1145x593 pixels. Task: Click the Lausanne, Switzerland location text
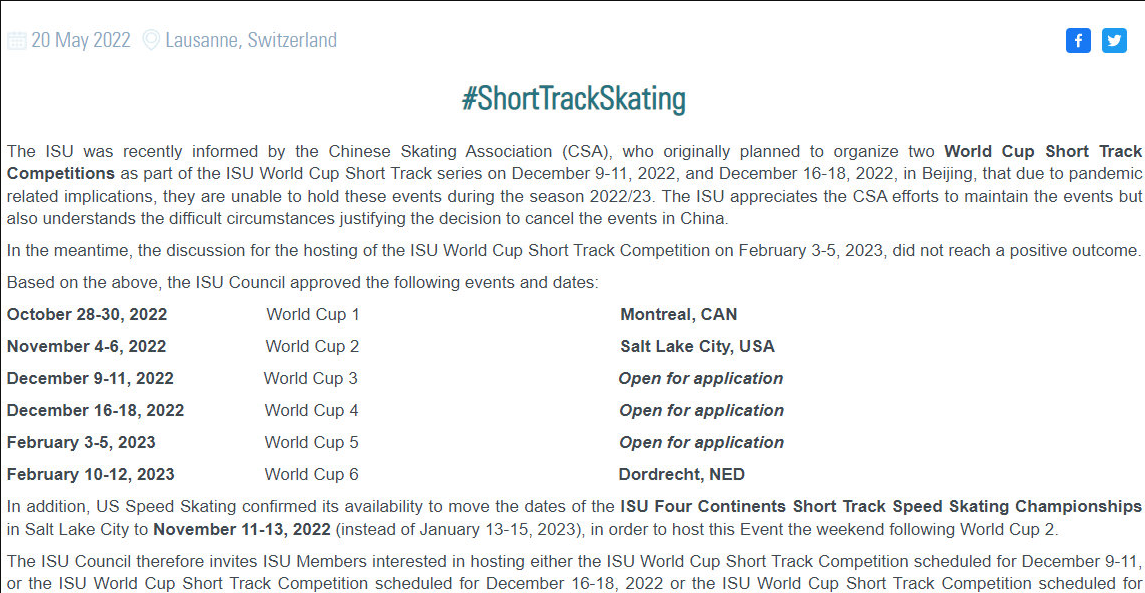click(251, 41)
